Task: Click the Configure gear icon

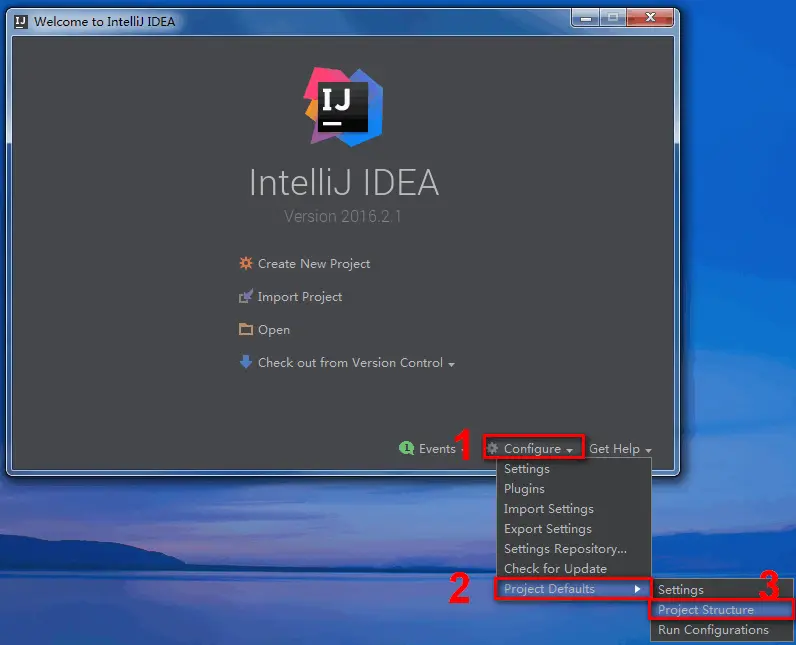Action: point(492,448)
